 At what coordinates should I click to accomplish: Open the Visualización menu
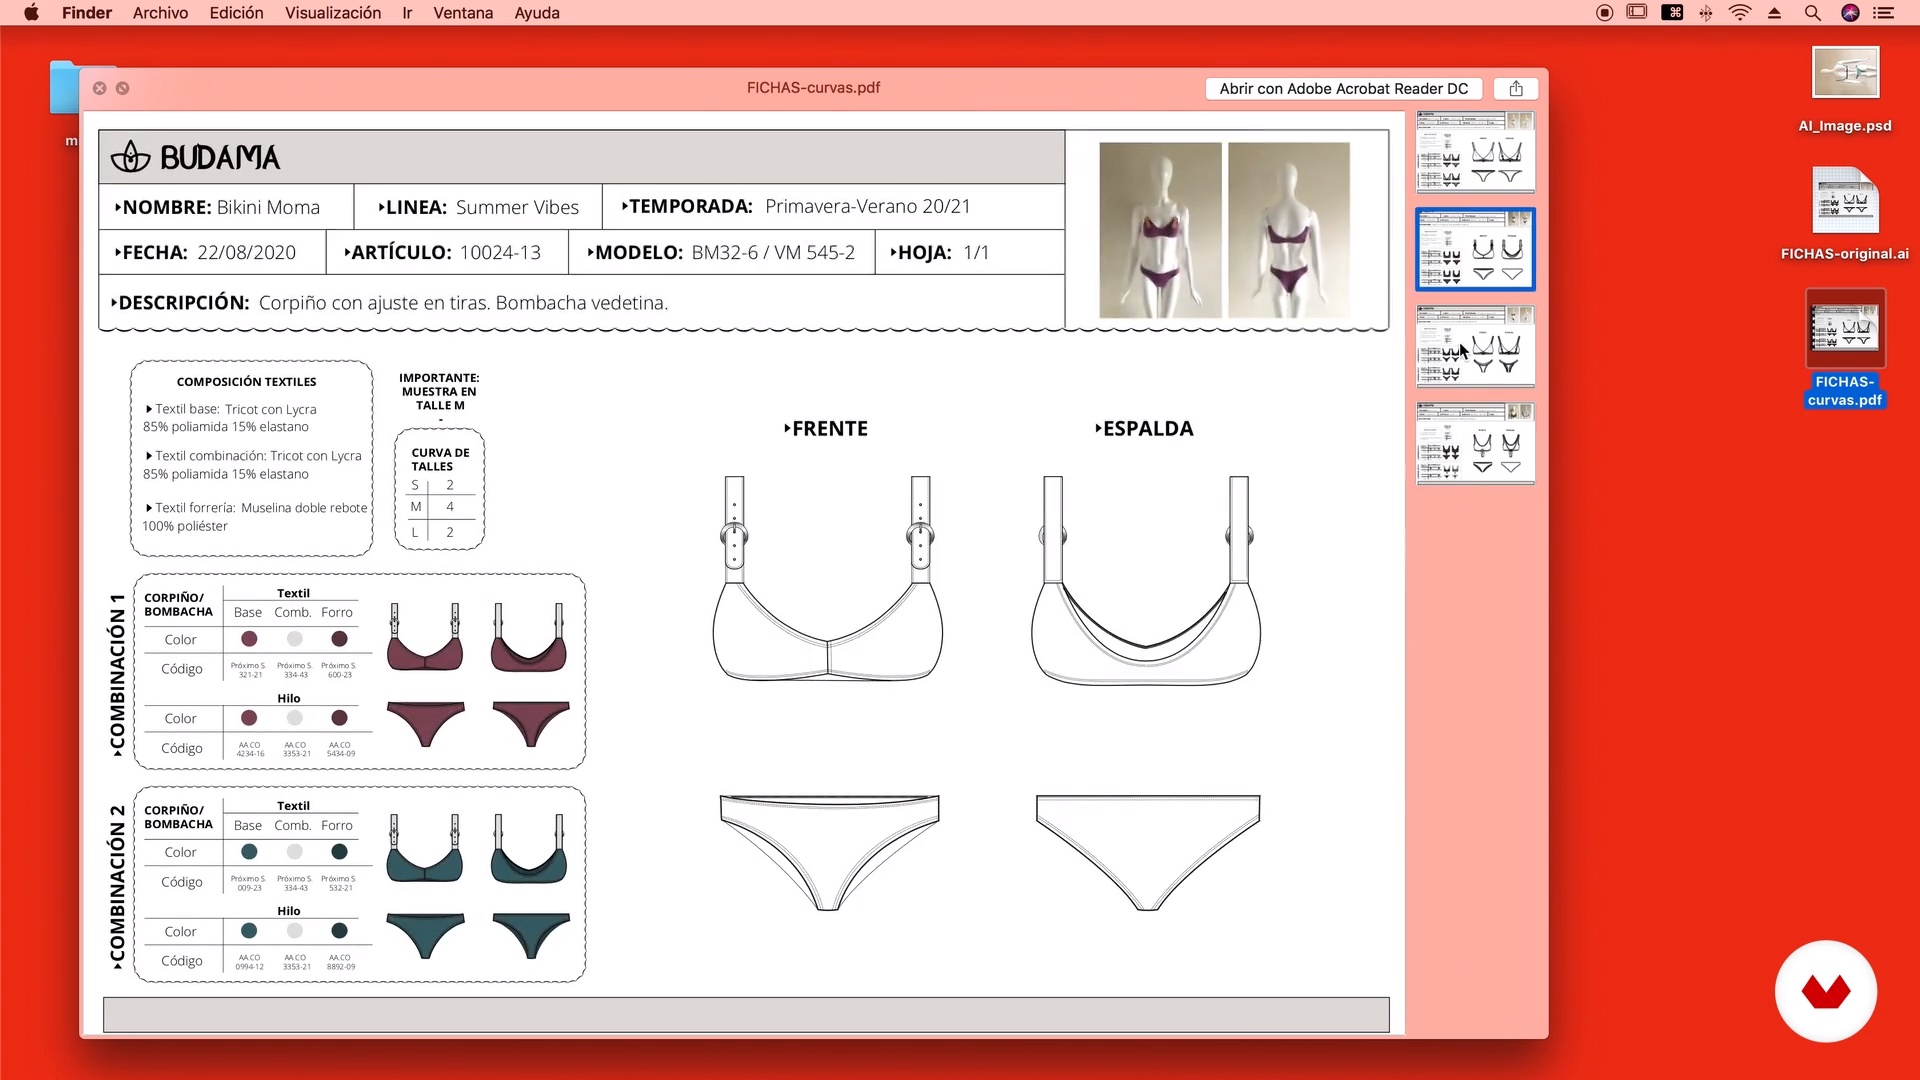tap(333, 13)
